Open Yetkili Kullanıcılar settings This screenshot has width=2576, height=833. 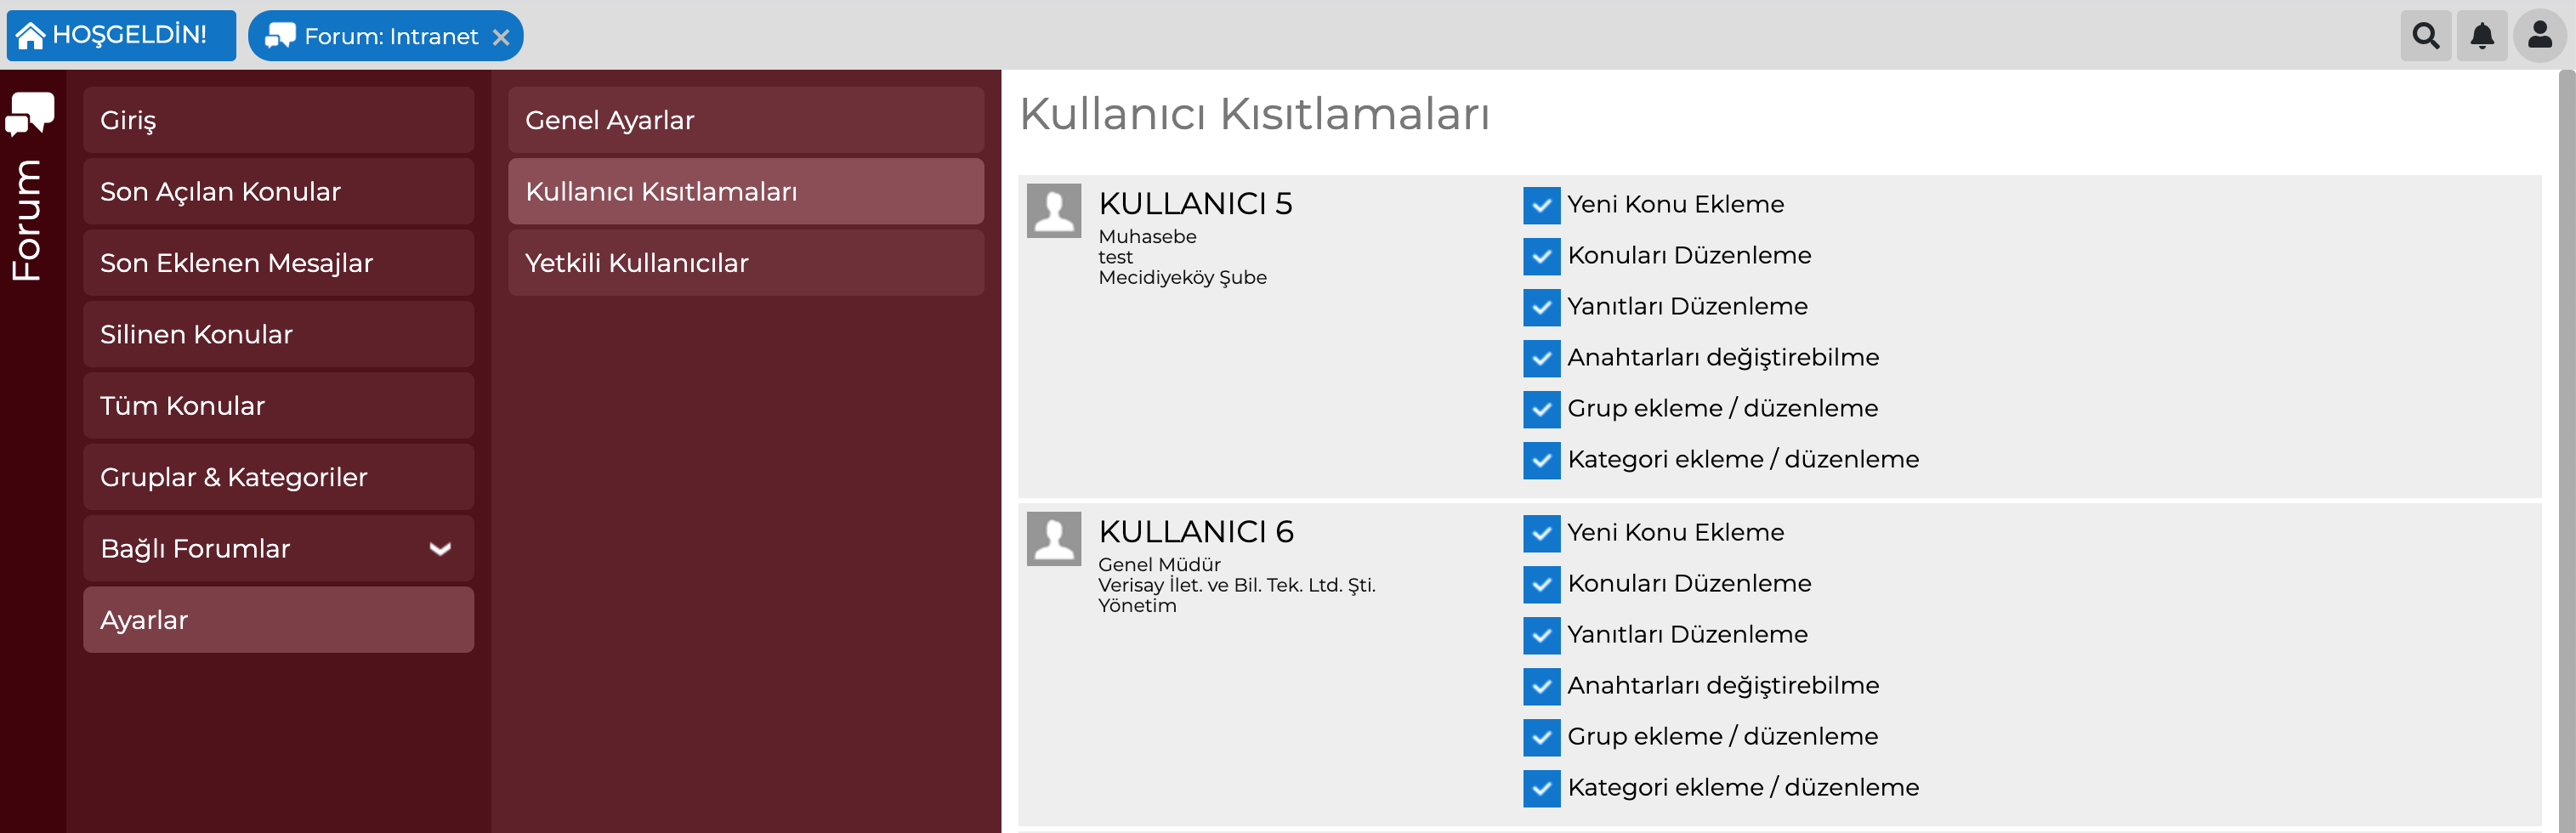click(x=745, y=263)
